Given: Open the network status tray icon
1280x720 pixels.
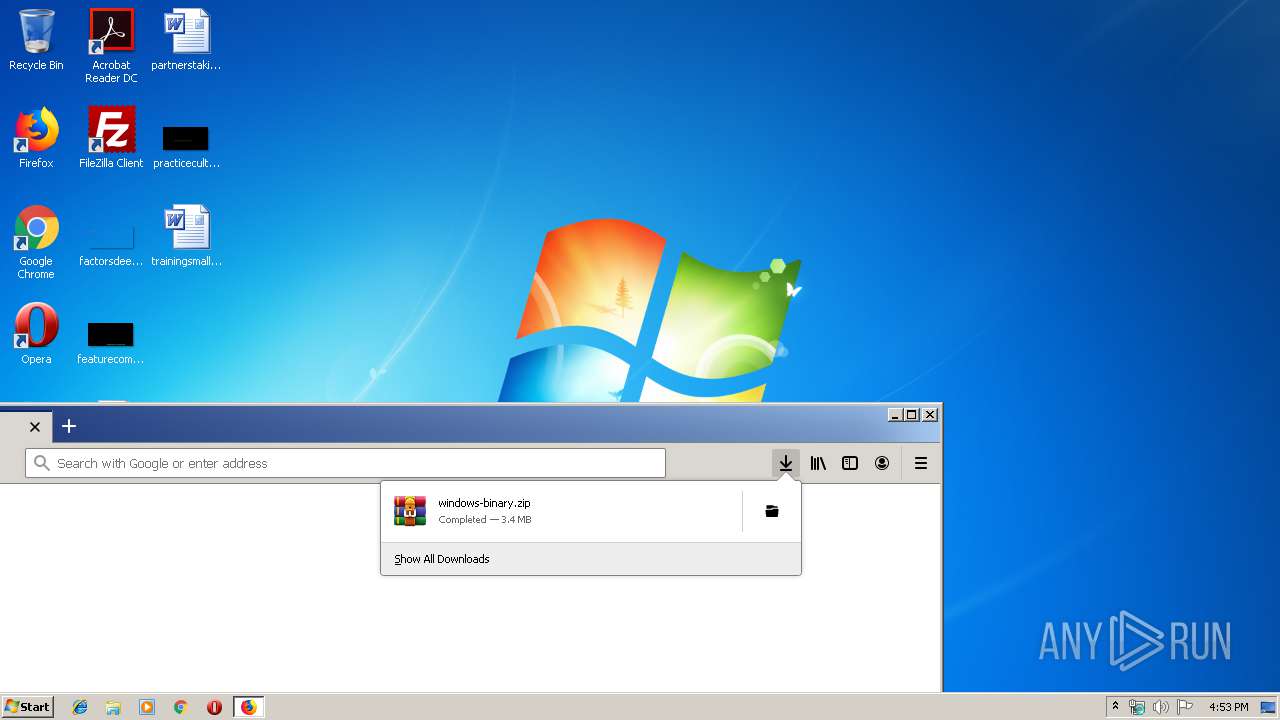Looking at the screenshot, I should click(1137, 707).
